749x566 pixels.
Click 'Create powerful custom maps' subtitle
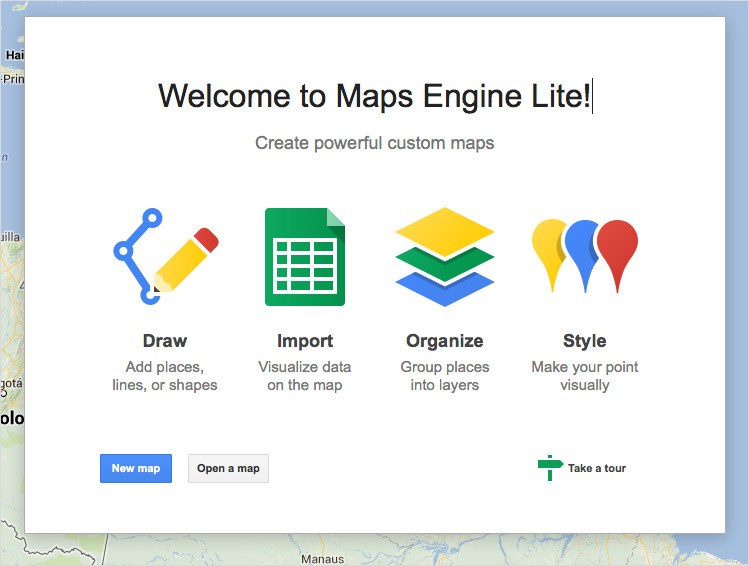pyautogui.click(x=374, y=143)
